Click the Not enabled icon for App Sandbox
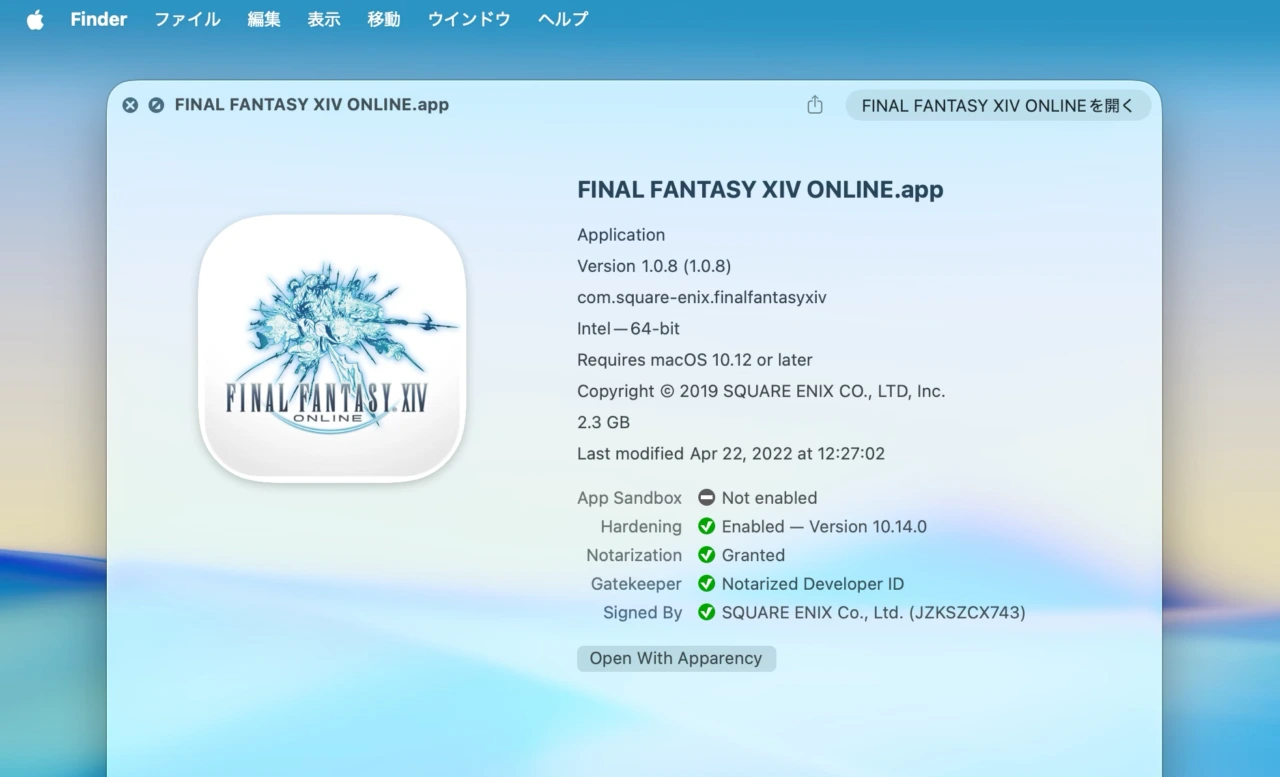1280x777 pixels. [x=706, y=497]
